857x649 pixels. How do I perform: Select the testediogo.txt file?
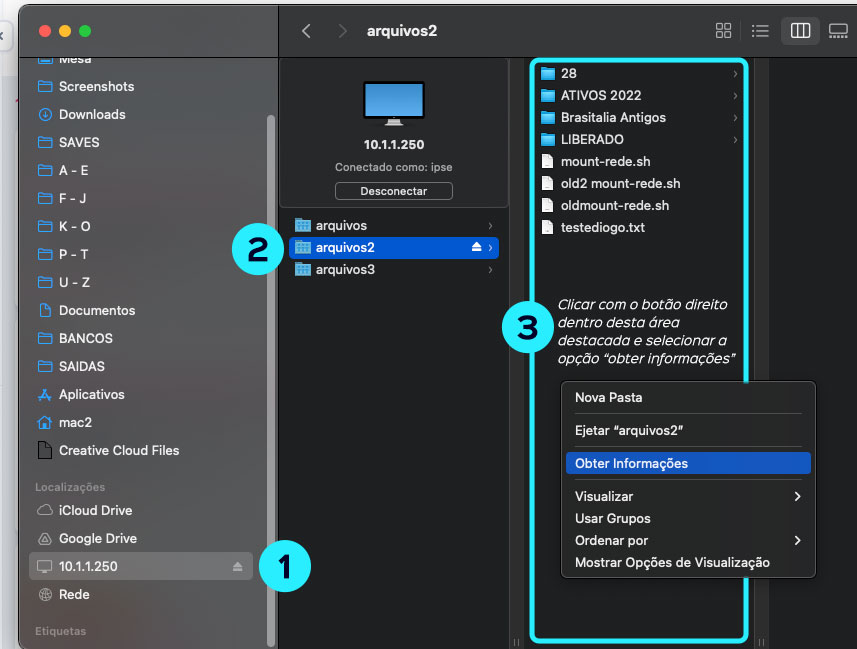point(602,227)
